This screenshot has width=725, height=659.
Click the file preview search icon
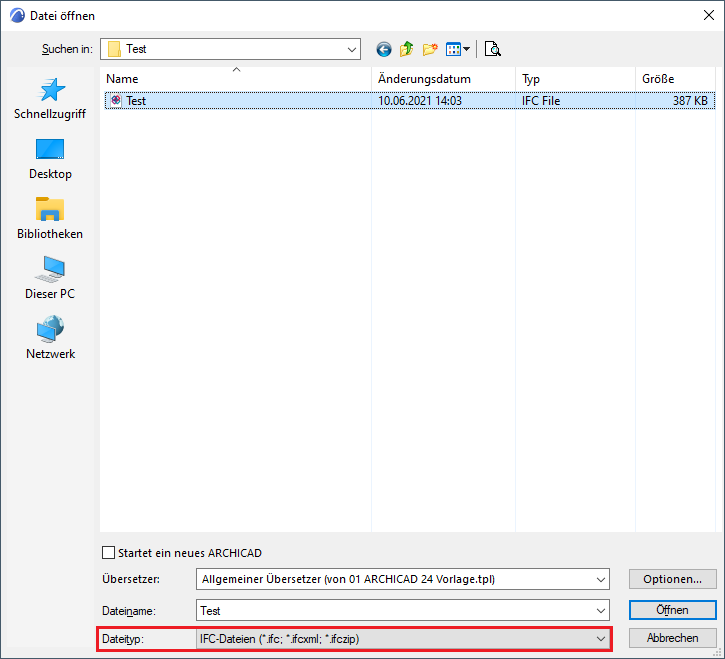(492, 49)
